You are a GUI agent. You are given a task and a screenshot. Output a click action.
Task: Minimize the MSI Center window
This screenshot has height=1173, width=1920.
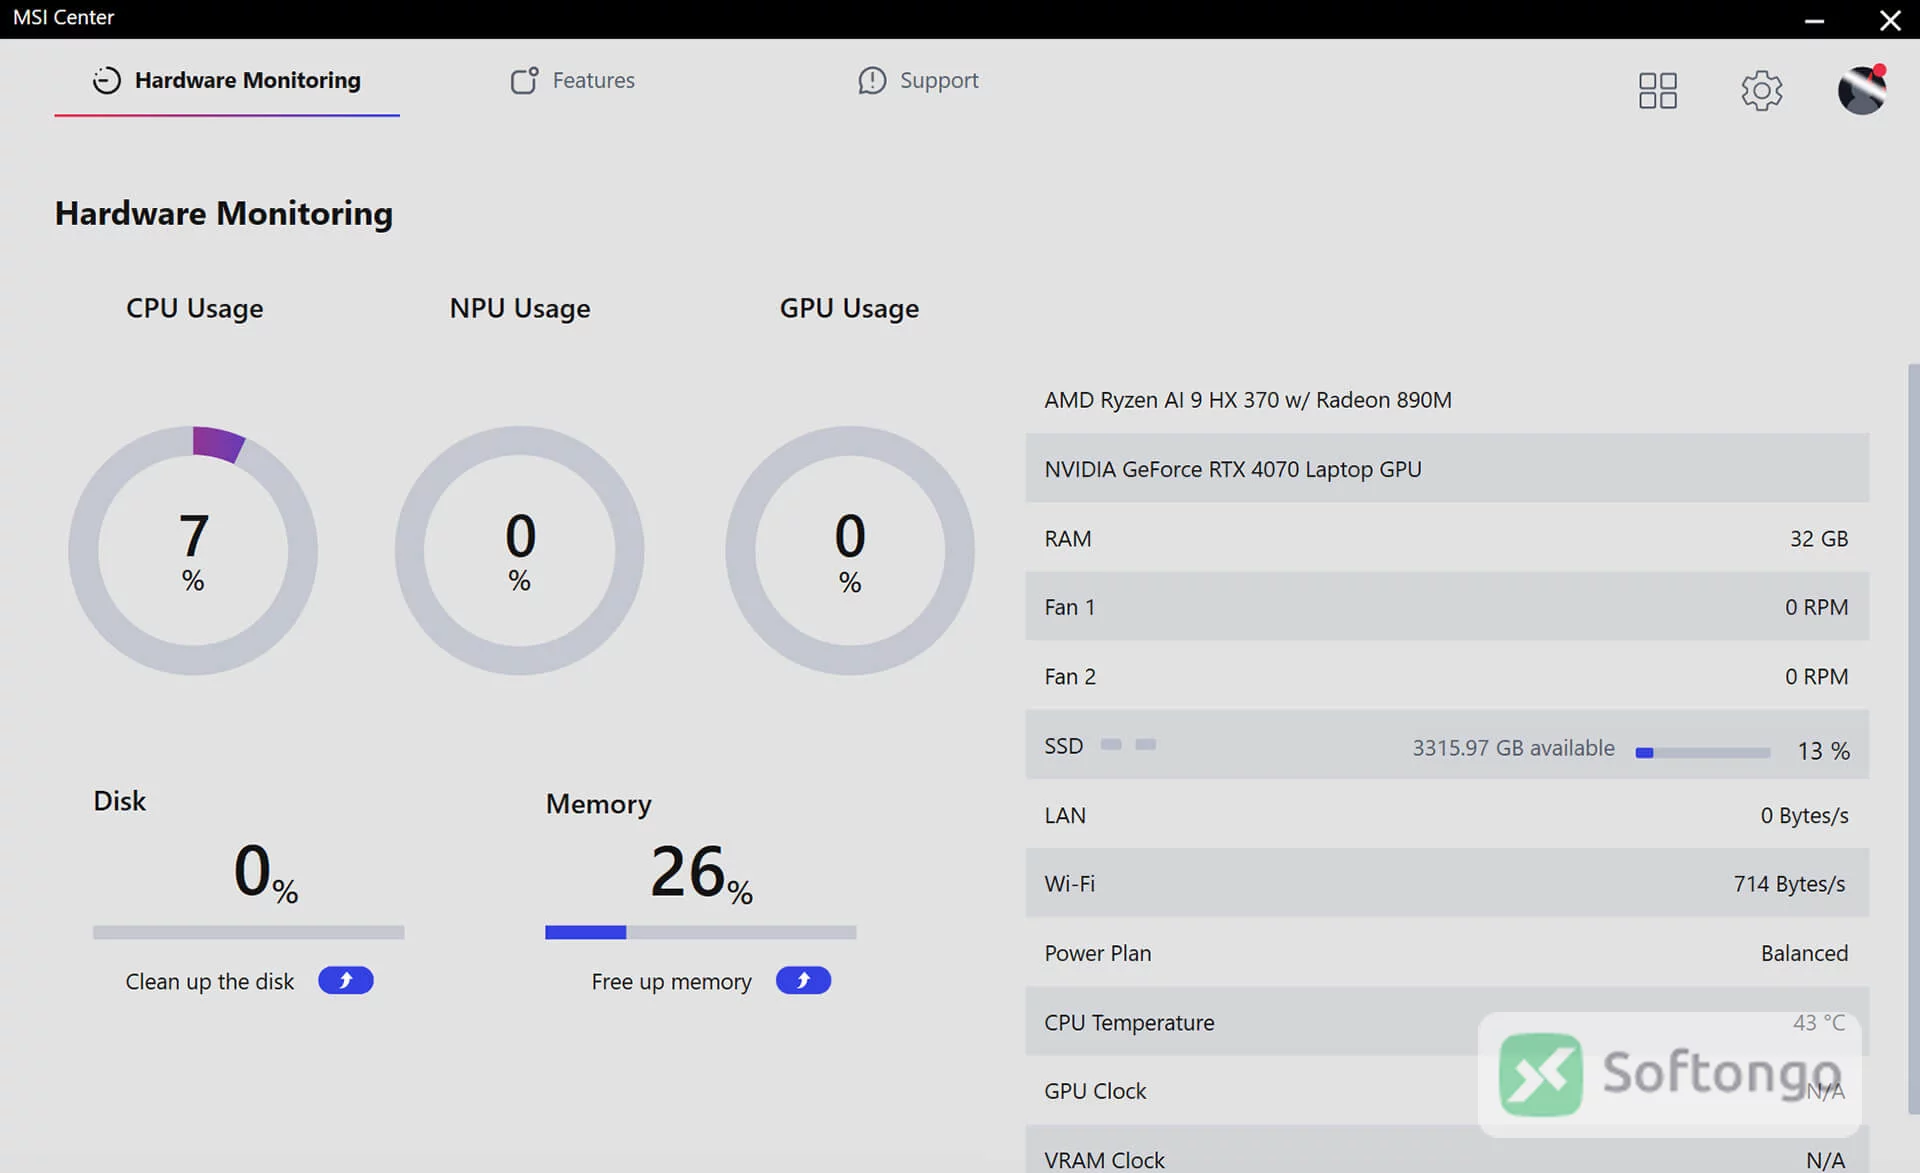click(1814, 20)
